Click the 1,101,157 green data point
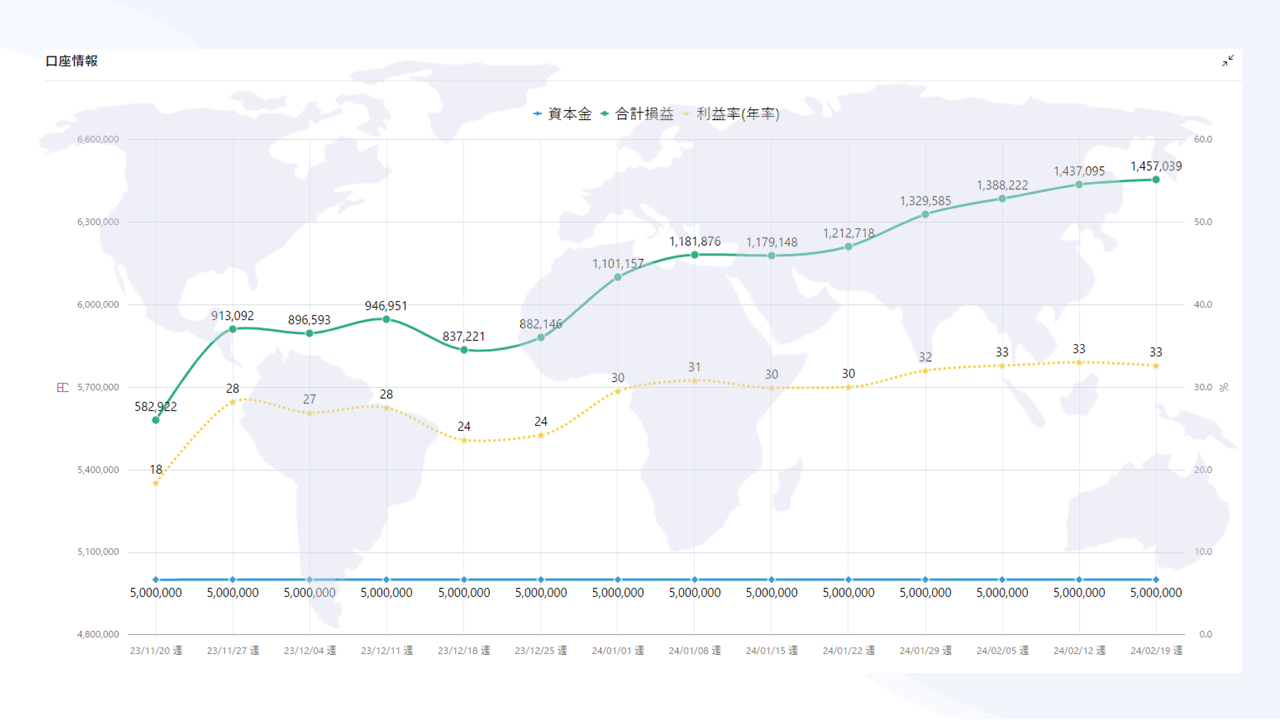The width and height of the screenshot is (1280, 720). (x=618, y=277)
